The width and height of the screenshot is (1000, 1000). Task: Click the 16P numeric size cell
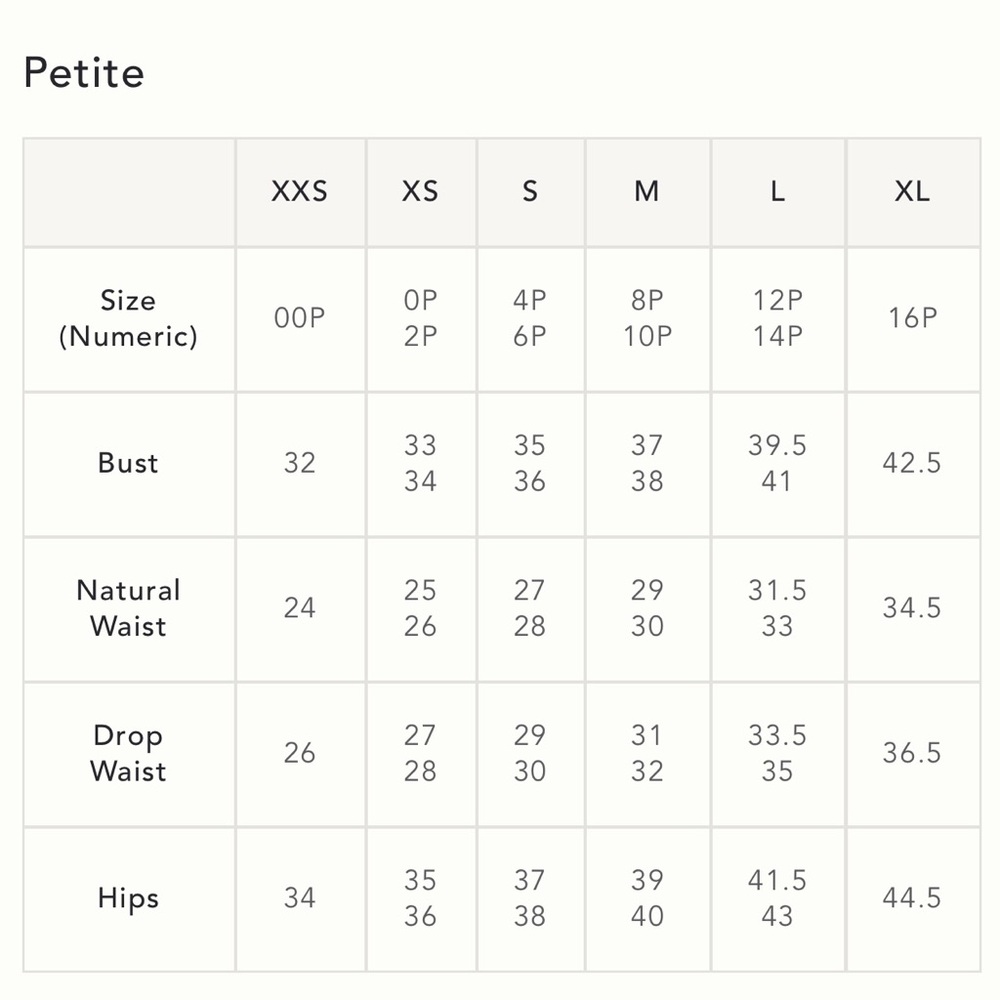click(x=913, y=318)
